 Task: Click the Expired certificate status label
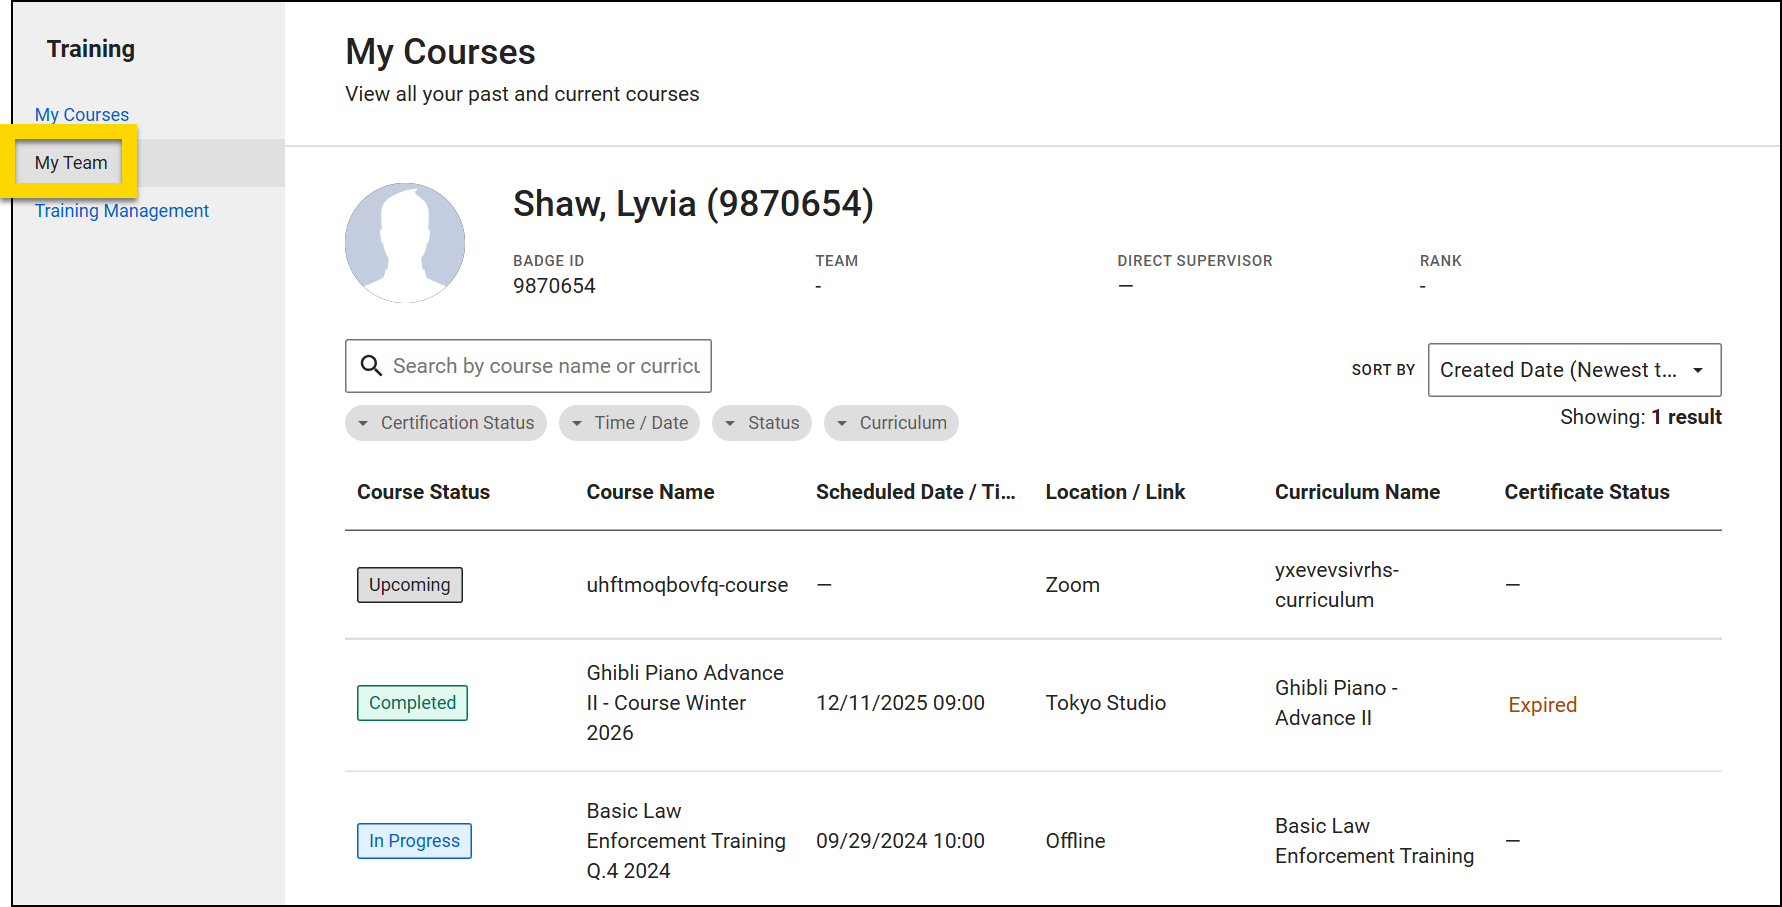tap(1542, 704)
